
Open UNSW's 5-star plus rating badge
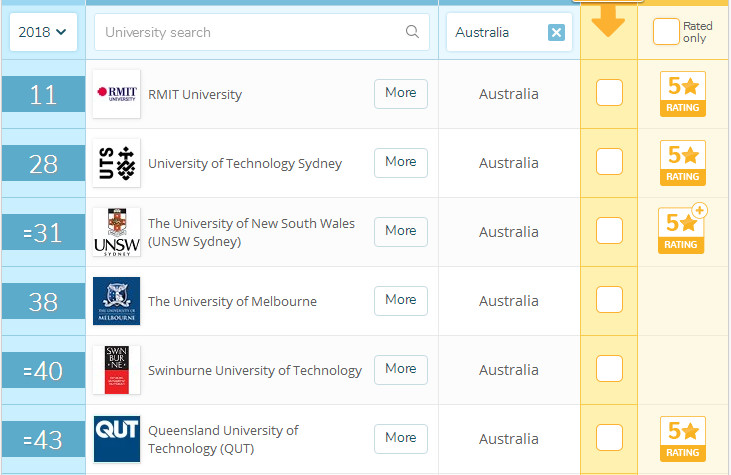point(683,230)
